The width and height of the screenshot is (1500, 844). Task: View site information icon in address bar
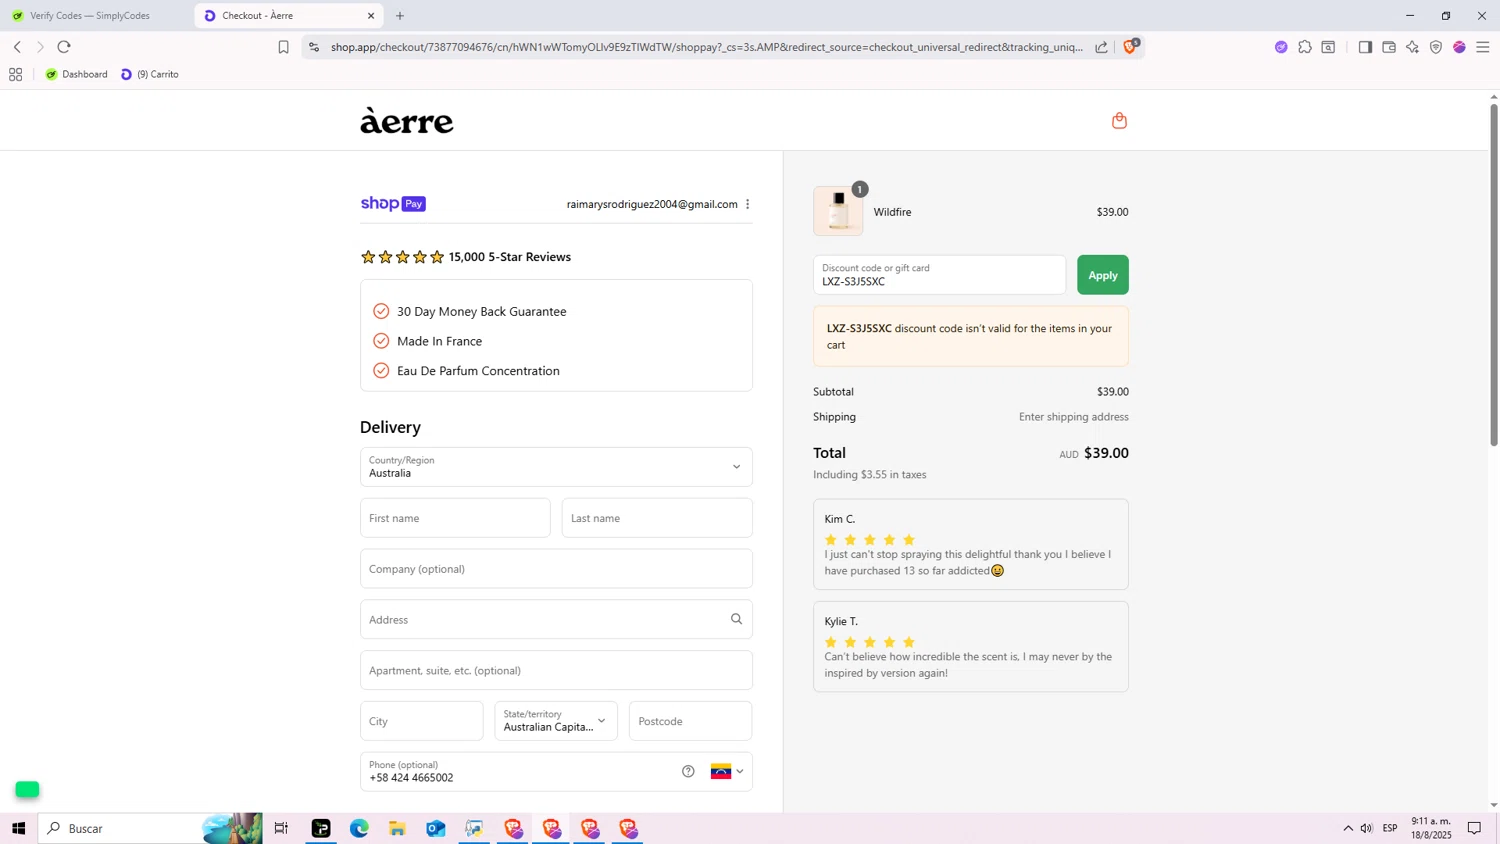pyautogui.click(x=314, y=47)
